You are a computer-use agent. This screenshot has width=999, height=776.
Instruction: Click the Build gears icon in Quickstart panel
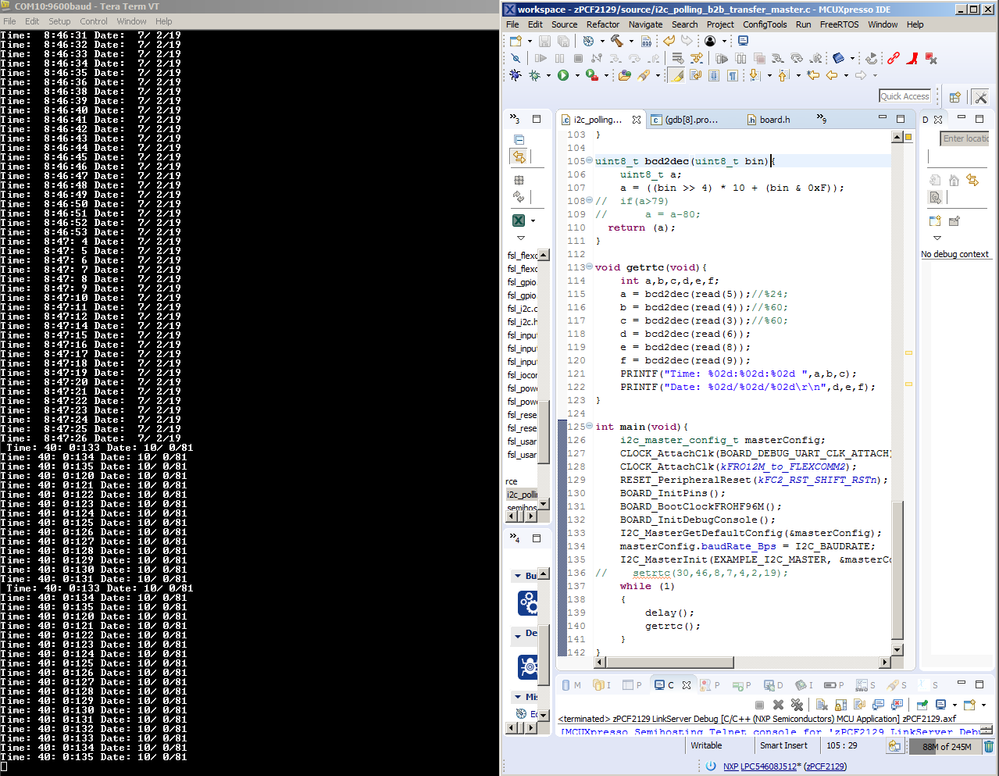pos(528,602)
